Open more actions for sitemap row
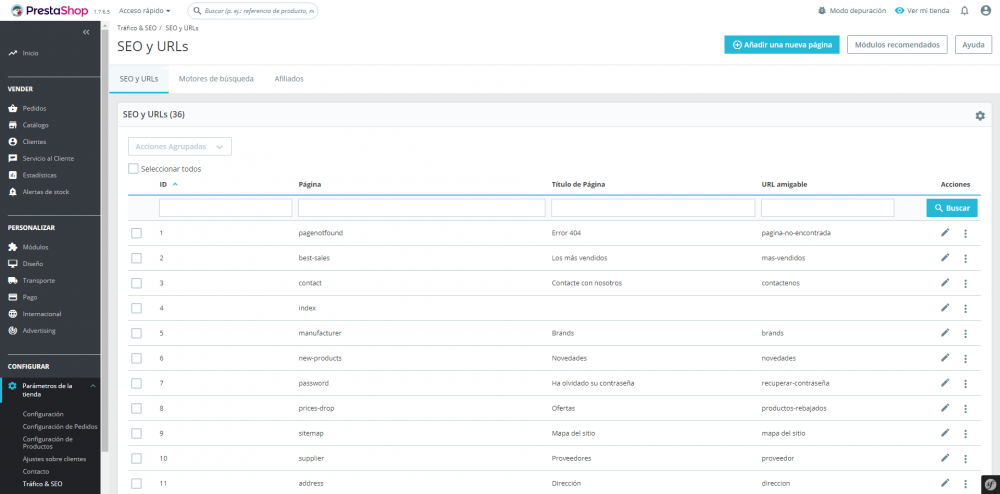 tap(965, 433)
